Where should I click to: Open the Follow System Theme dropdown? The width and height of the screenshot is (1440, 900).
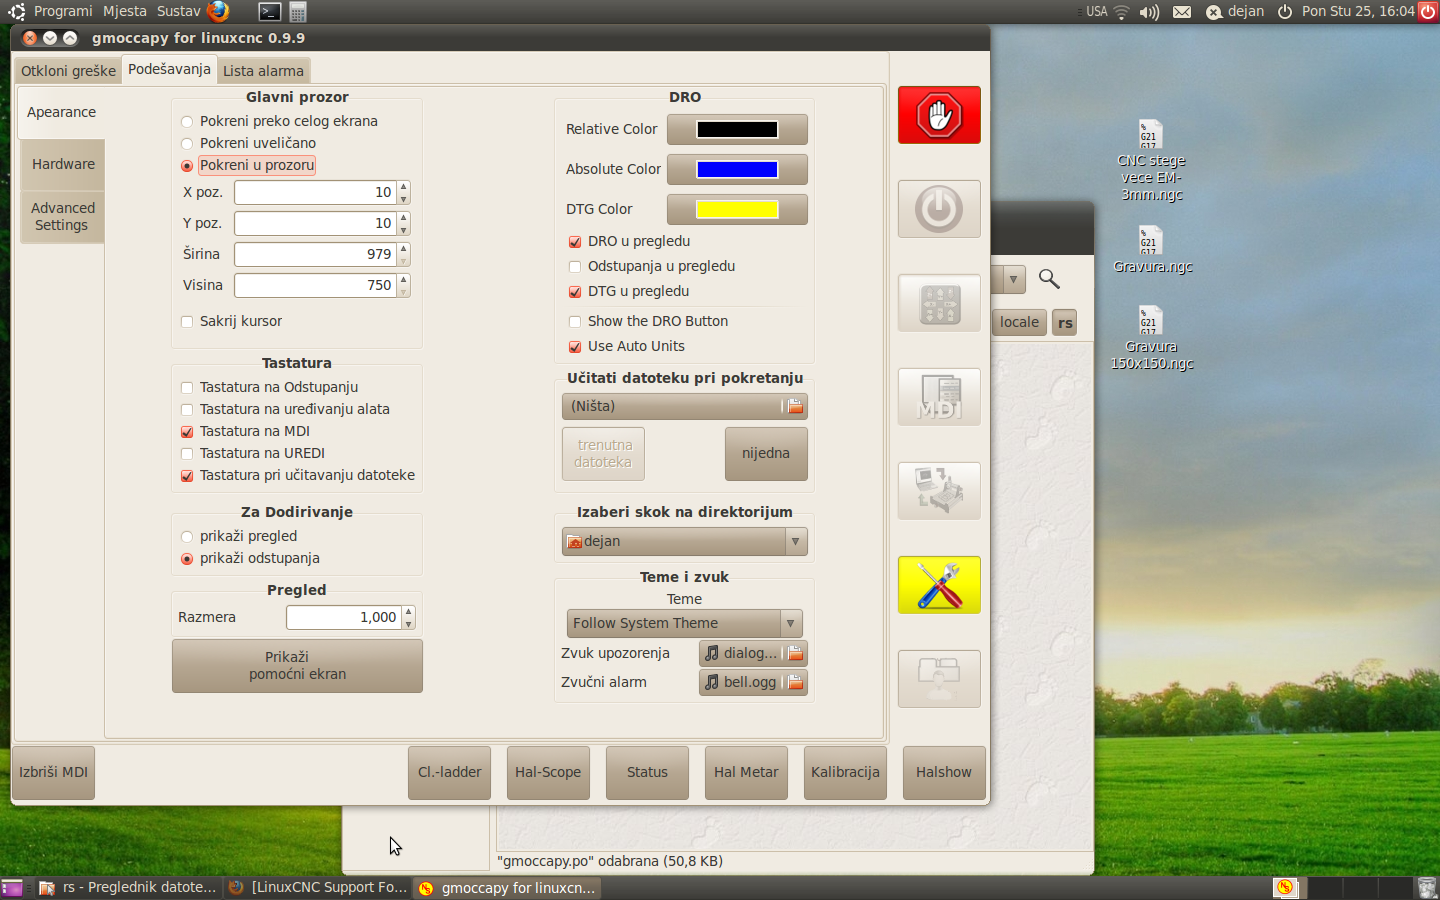point(685,623)
